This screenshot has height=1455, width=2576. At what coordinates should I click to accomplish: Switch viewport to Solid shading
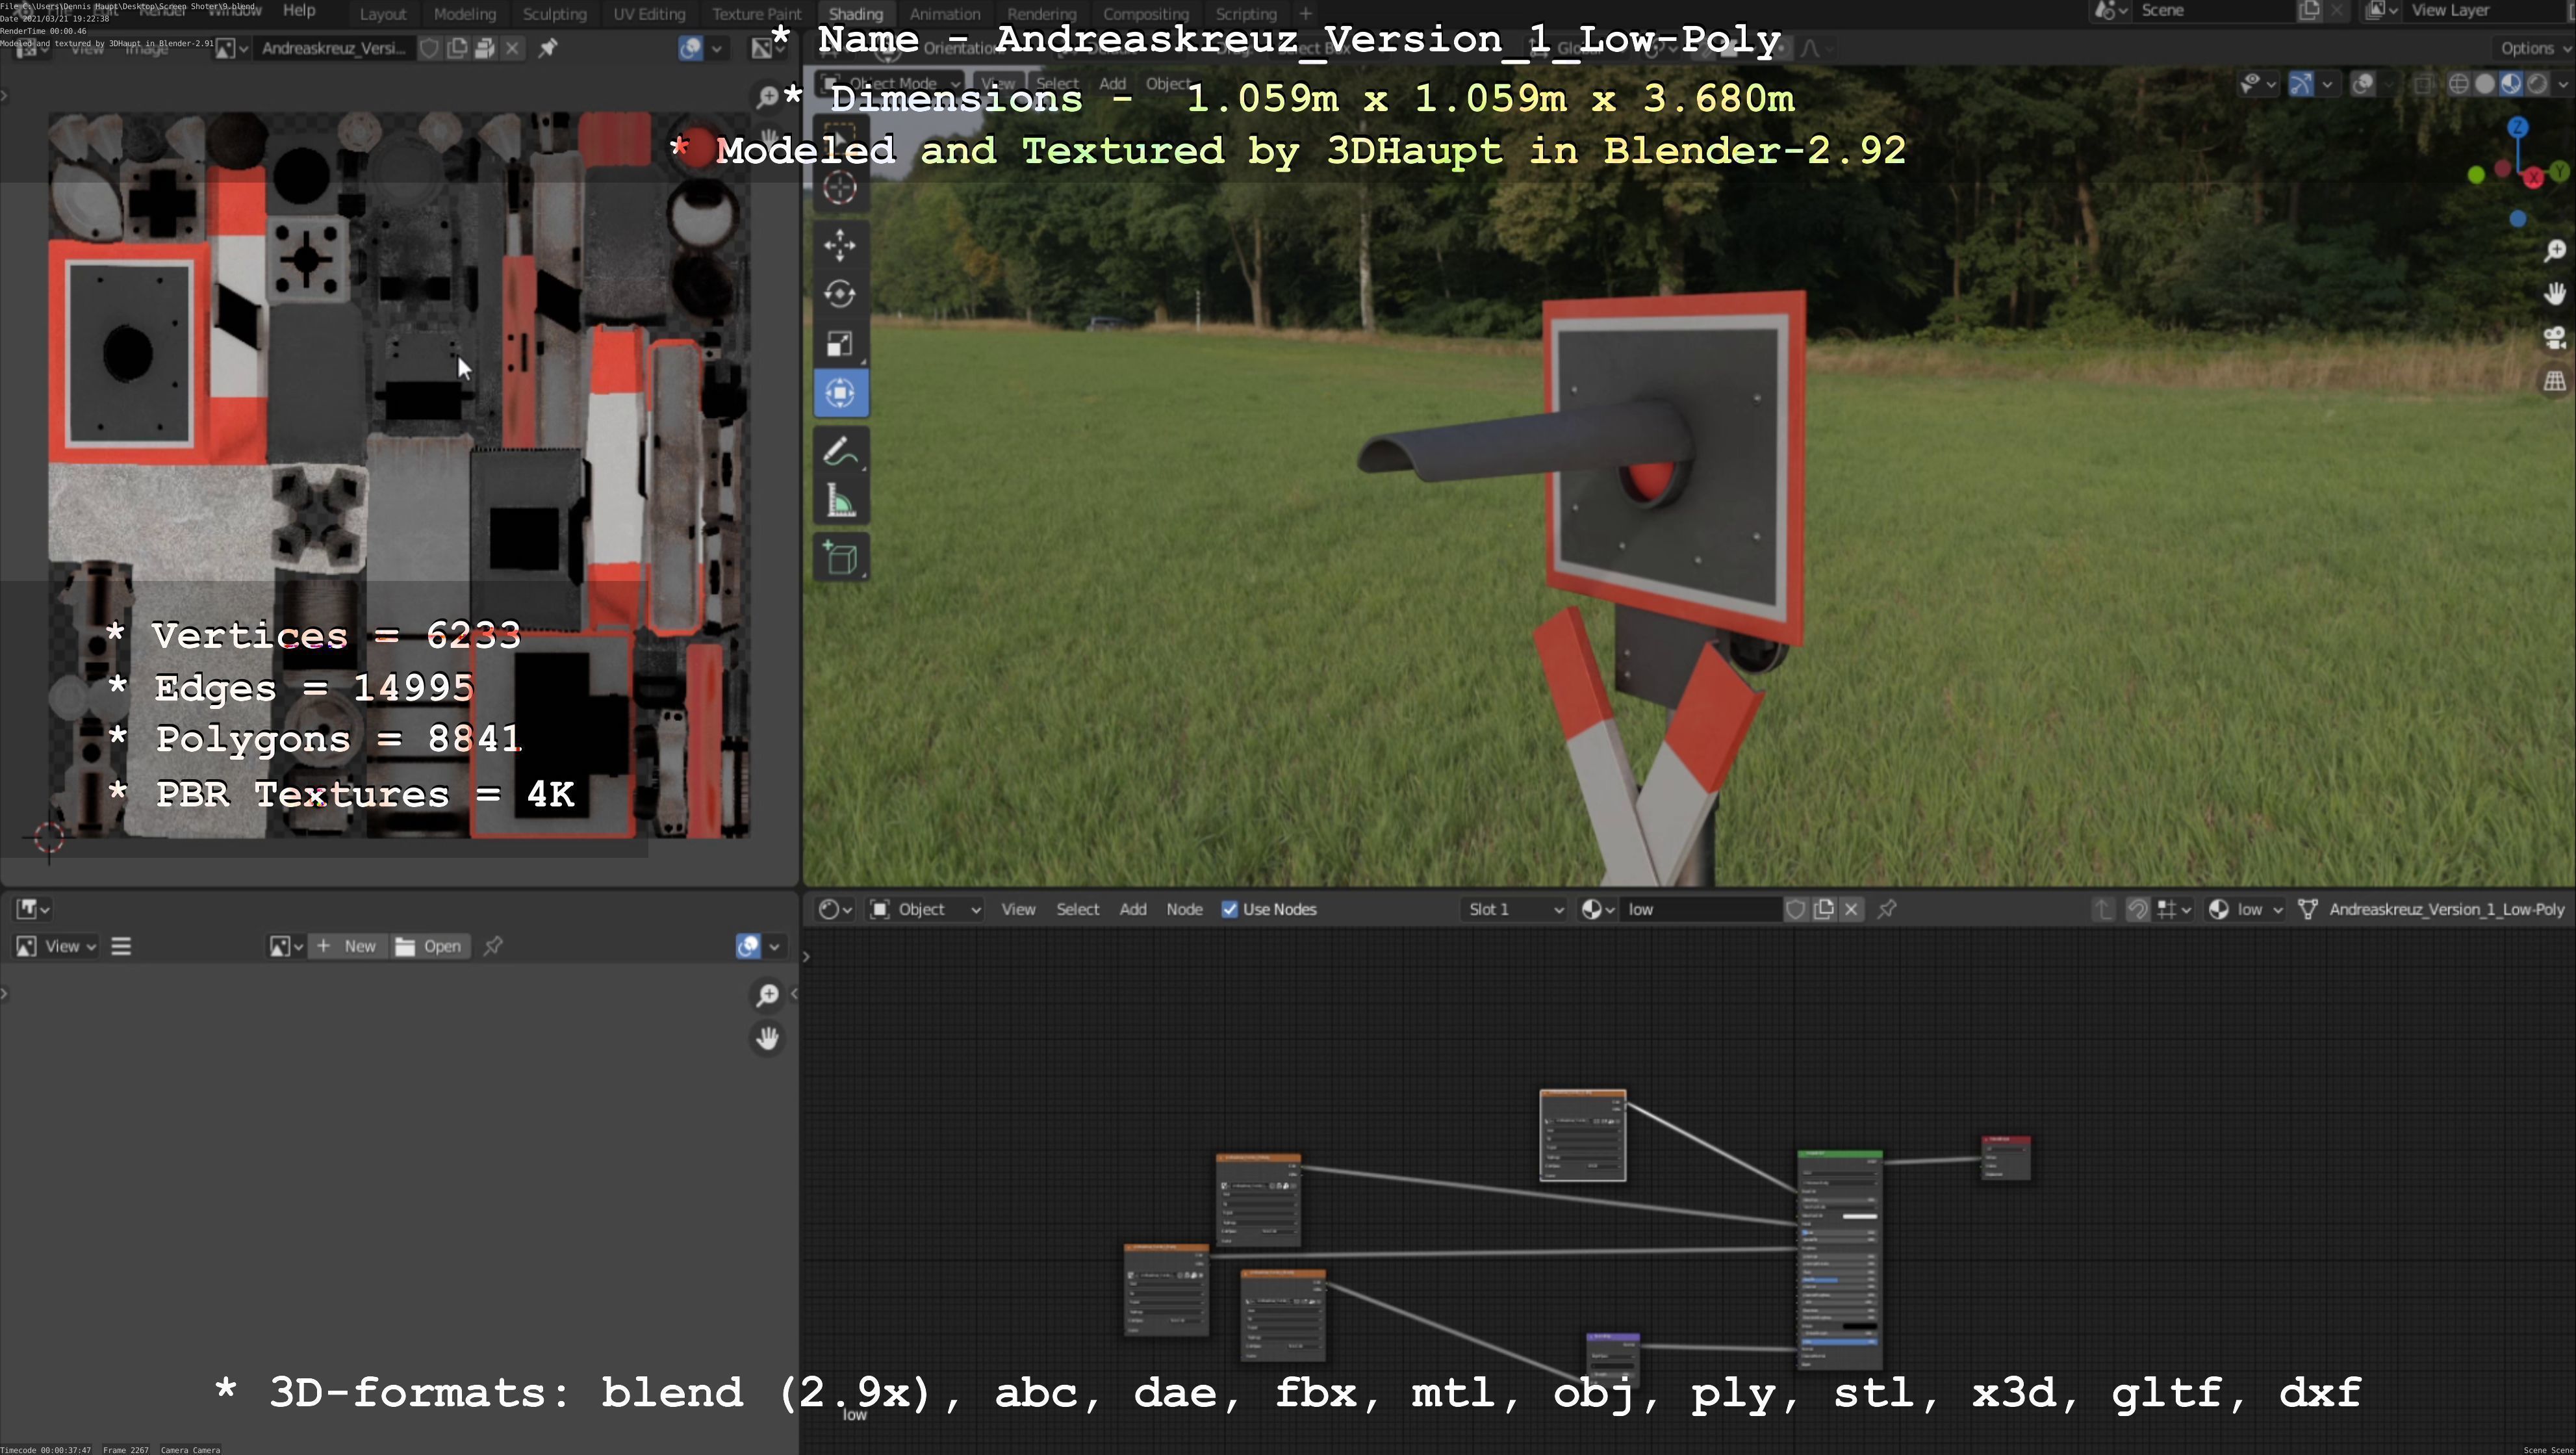point(2484,84)
